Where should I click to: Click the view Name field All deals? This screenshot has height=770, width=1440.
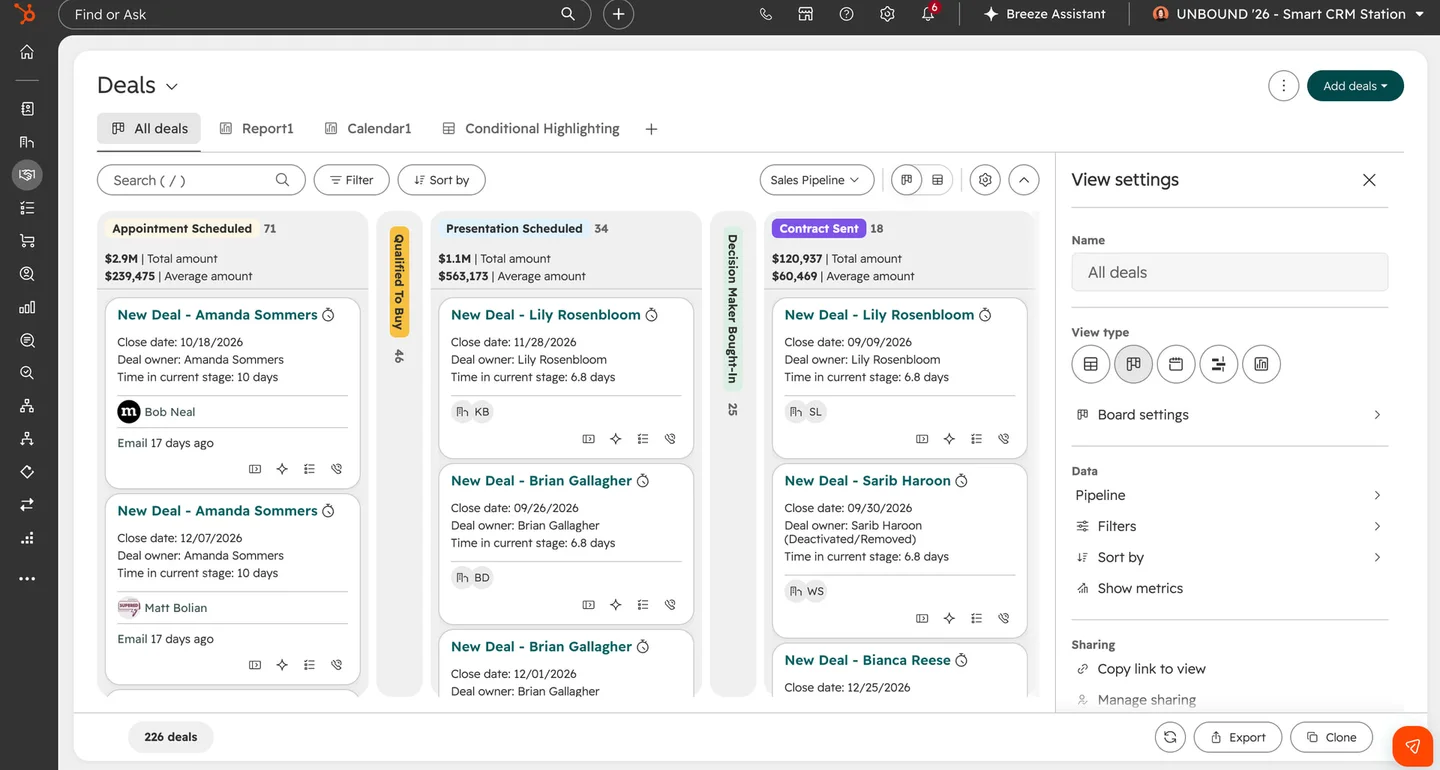pos(1230,272)
